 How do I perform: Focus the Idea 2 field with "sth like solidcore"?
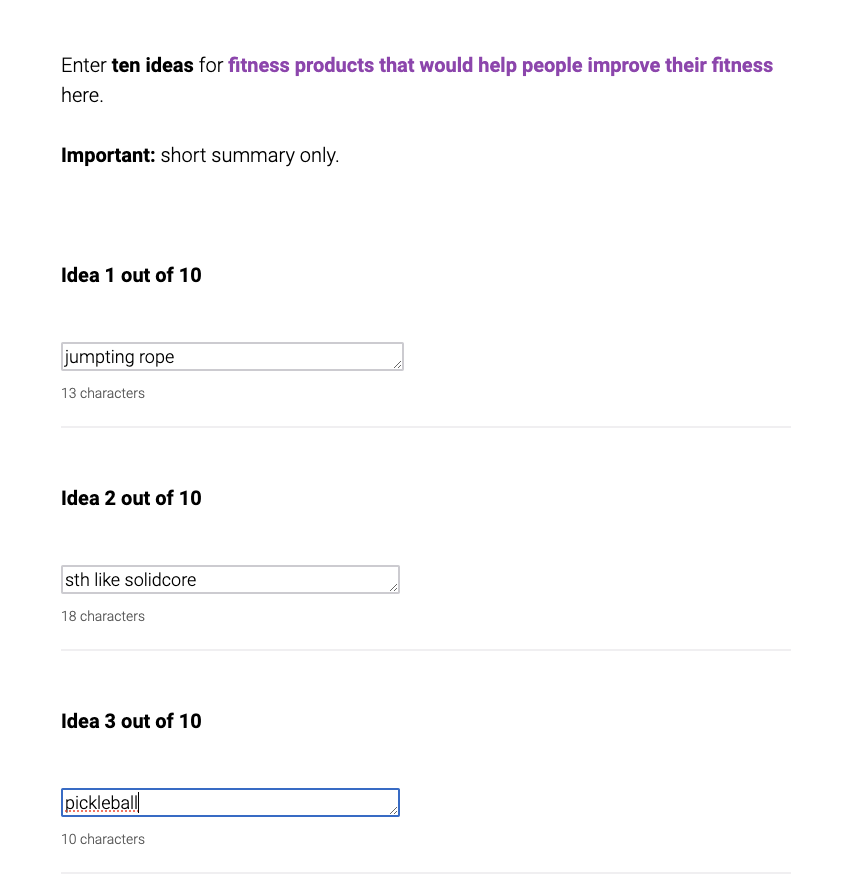tap(228, 580)
